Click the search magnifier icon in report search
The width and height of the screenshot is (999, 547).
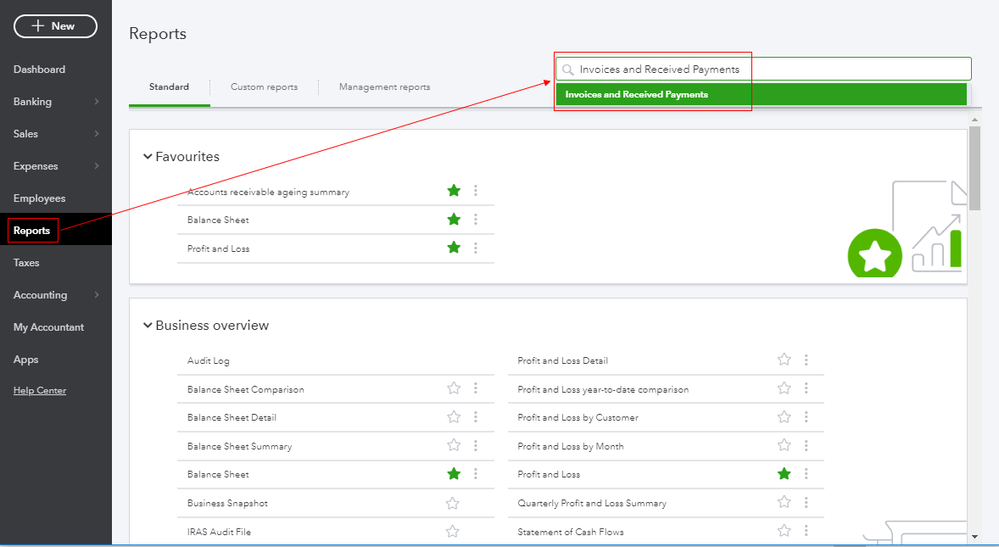click(568, 70)
